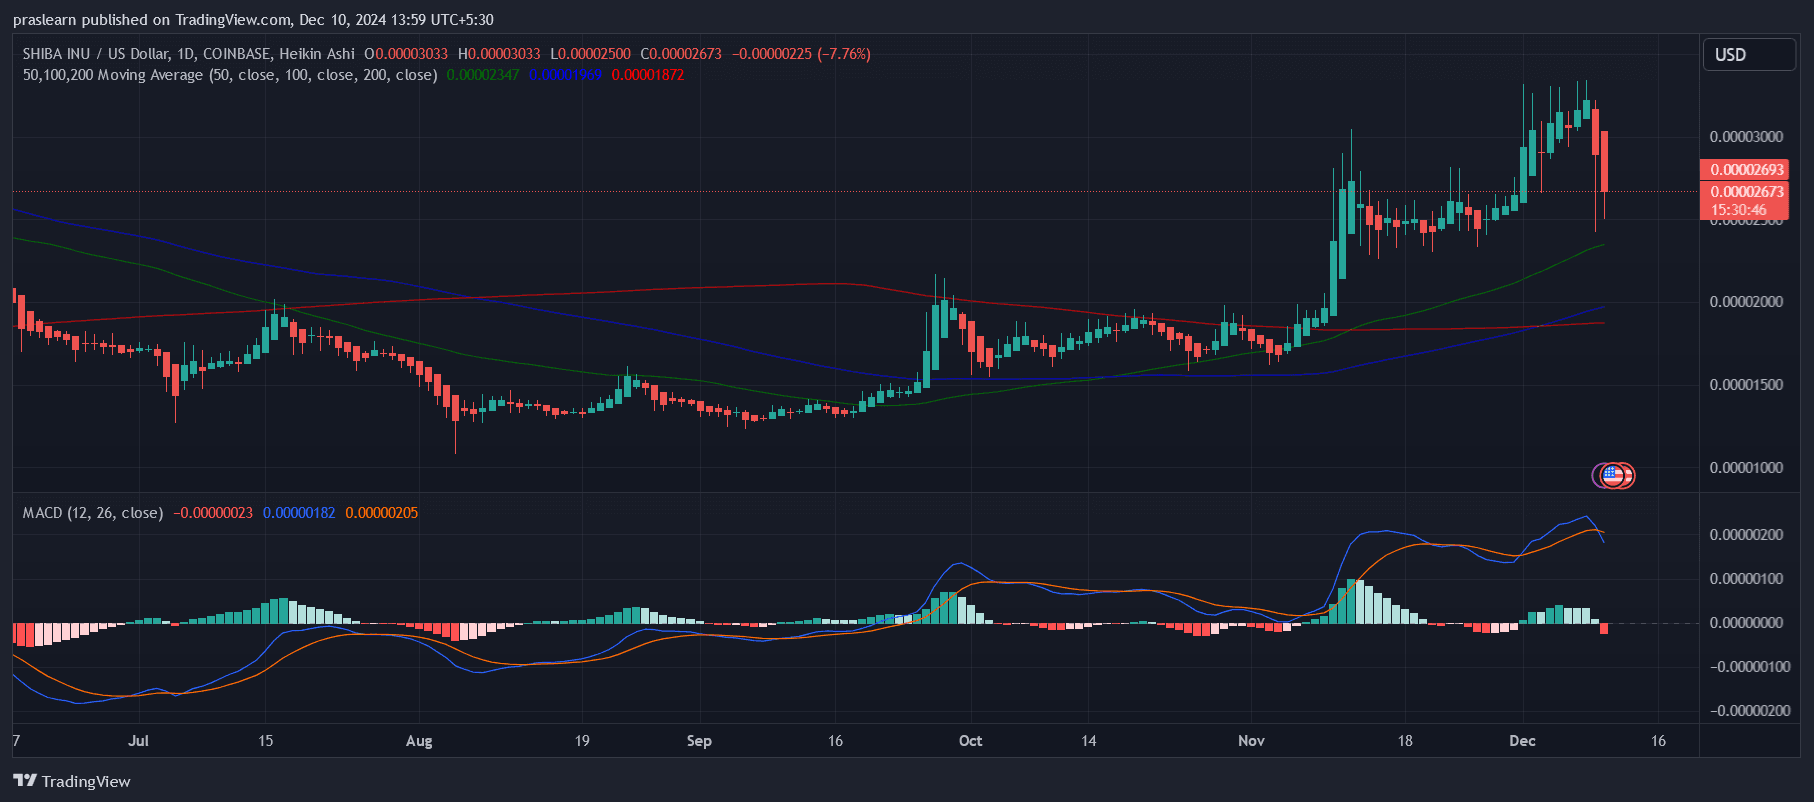Click the US flag economic events marker
The image size is (1814, 802).
point(1613,475)
